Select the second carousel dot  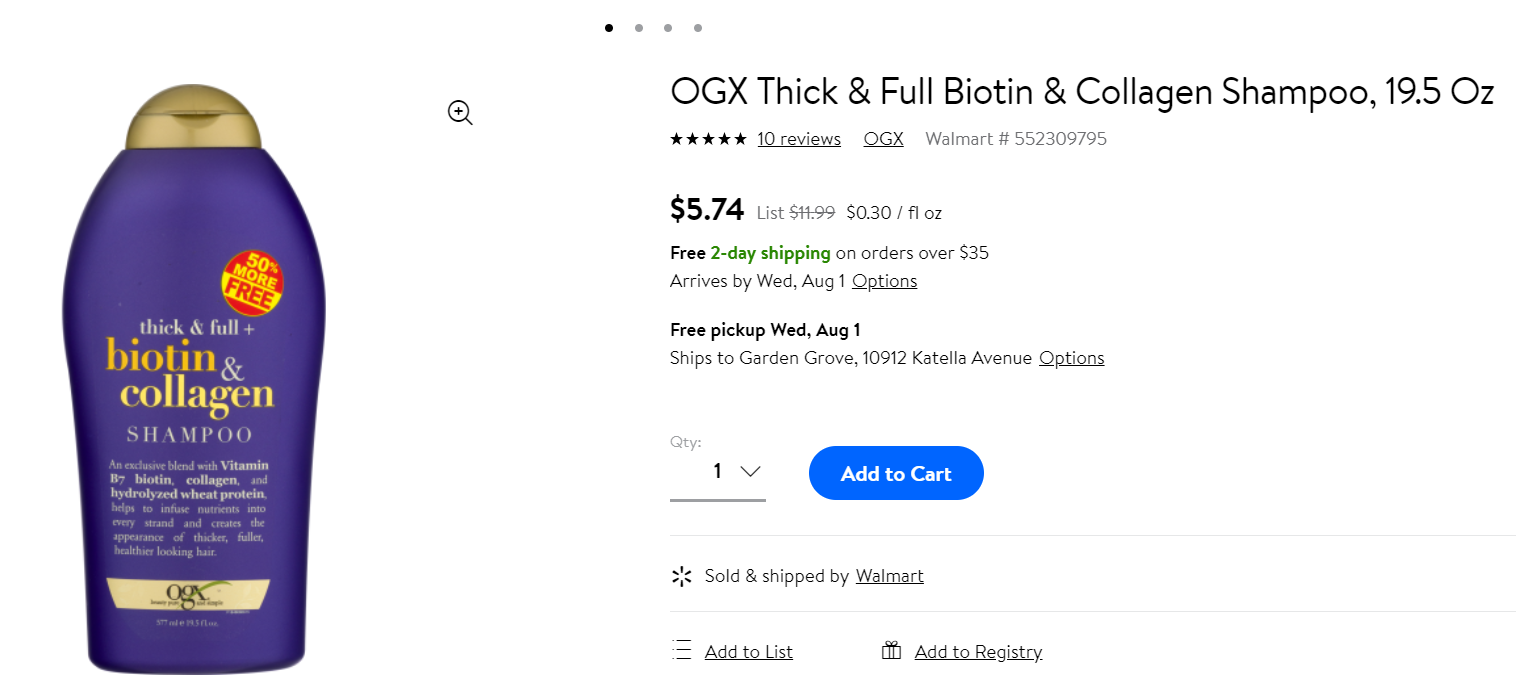(638, 28)
